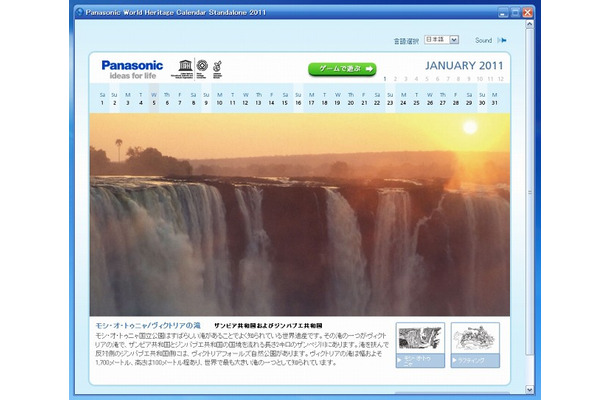
Task: Open the rafting sketch thumbnail
Action: click(475, 342)
